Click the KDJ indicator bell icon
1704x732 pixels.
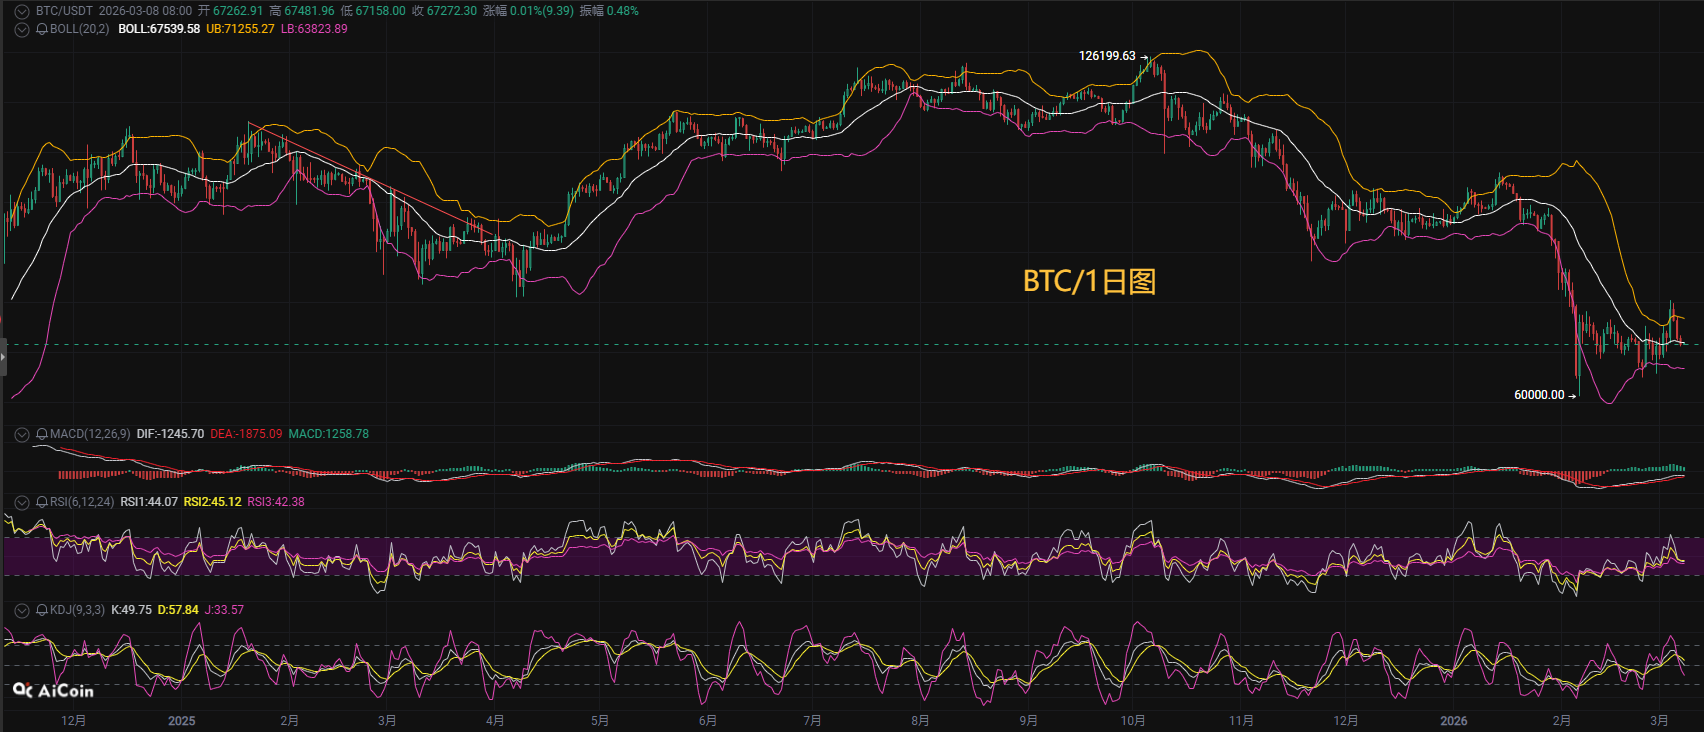click(42, 610)
